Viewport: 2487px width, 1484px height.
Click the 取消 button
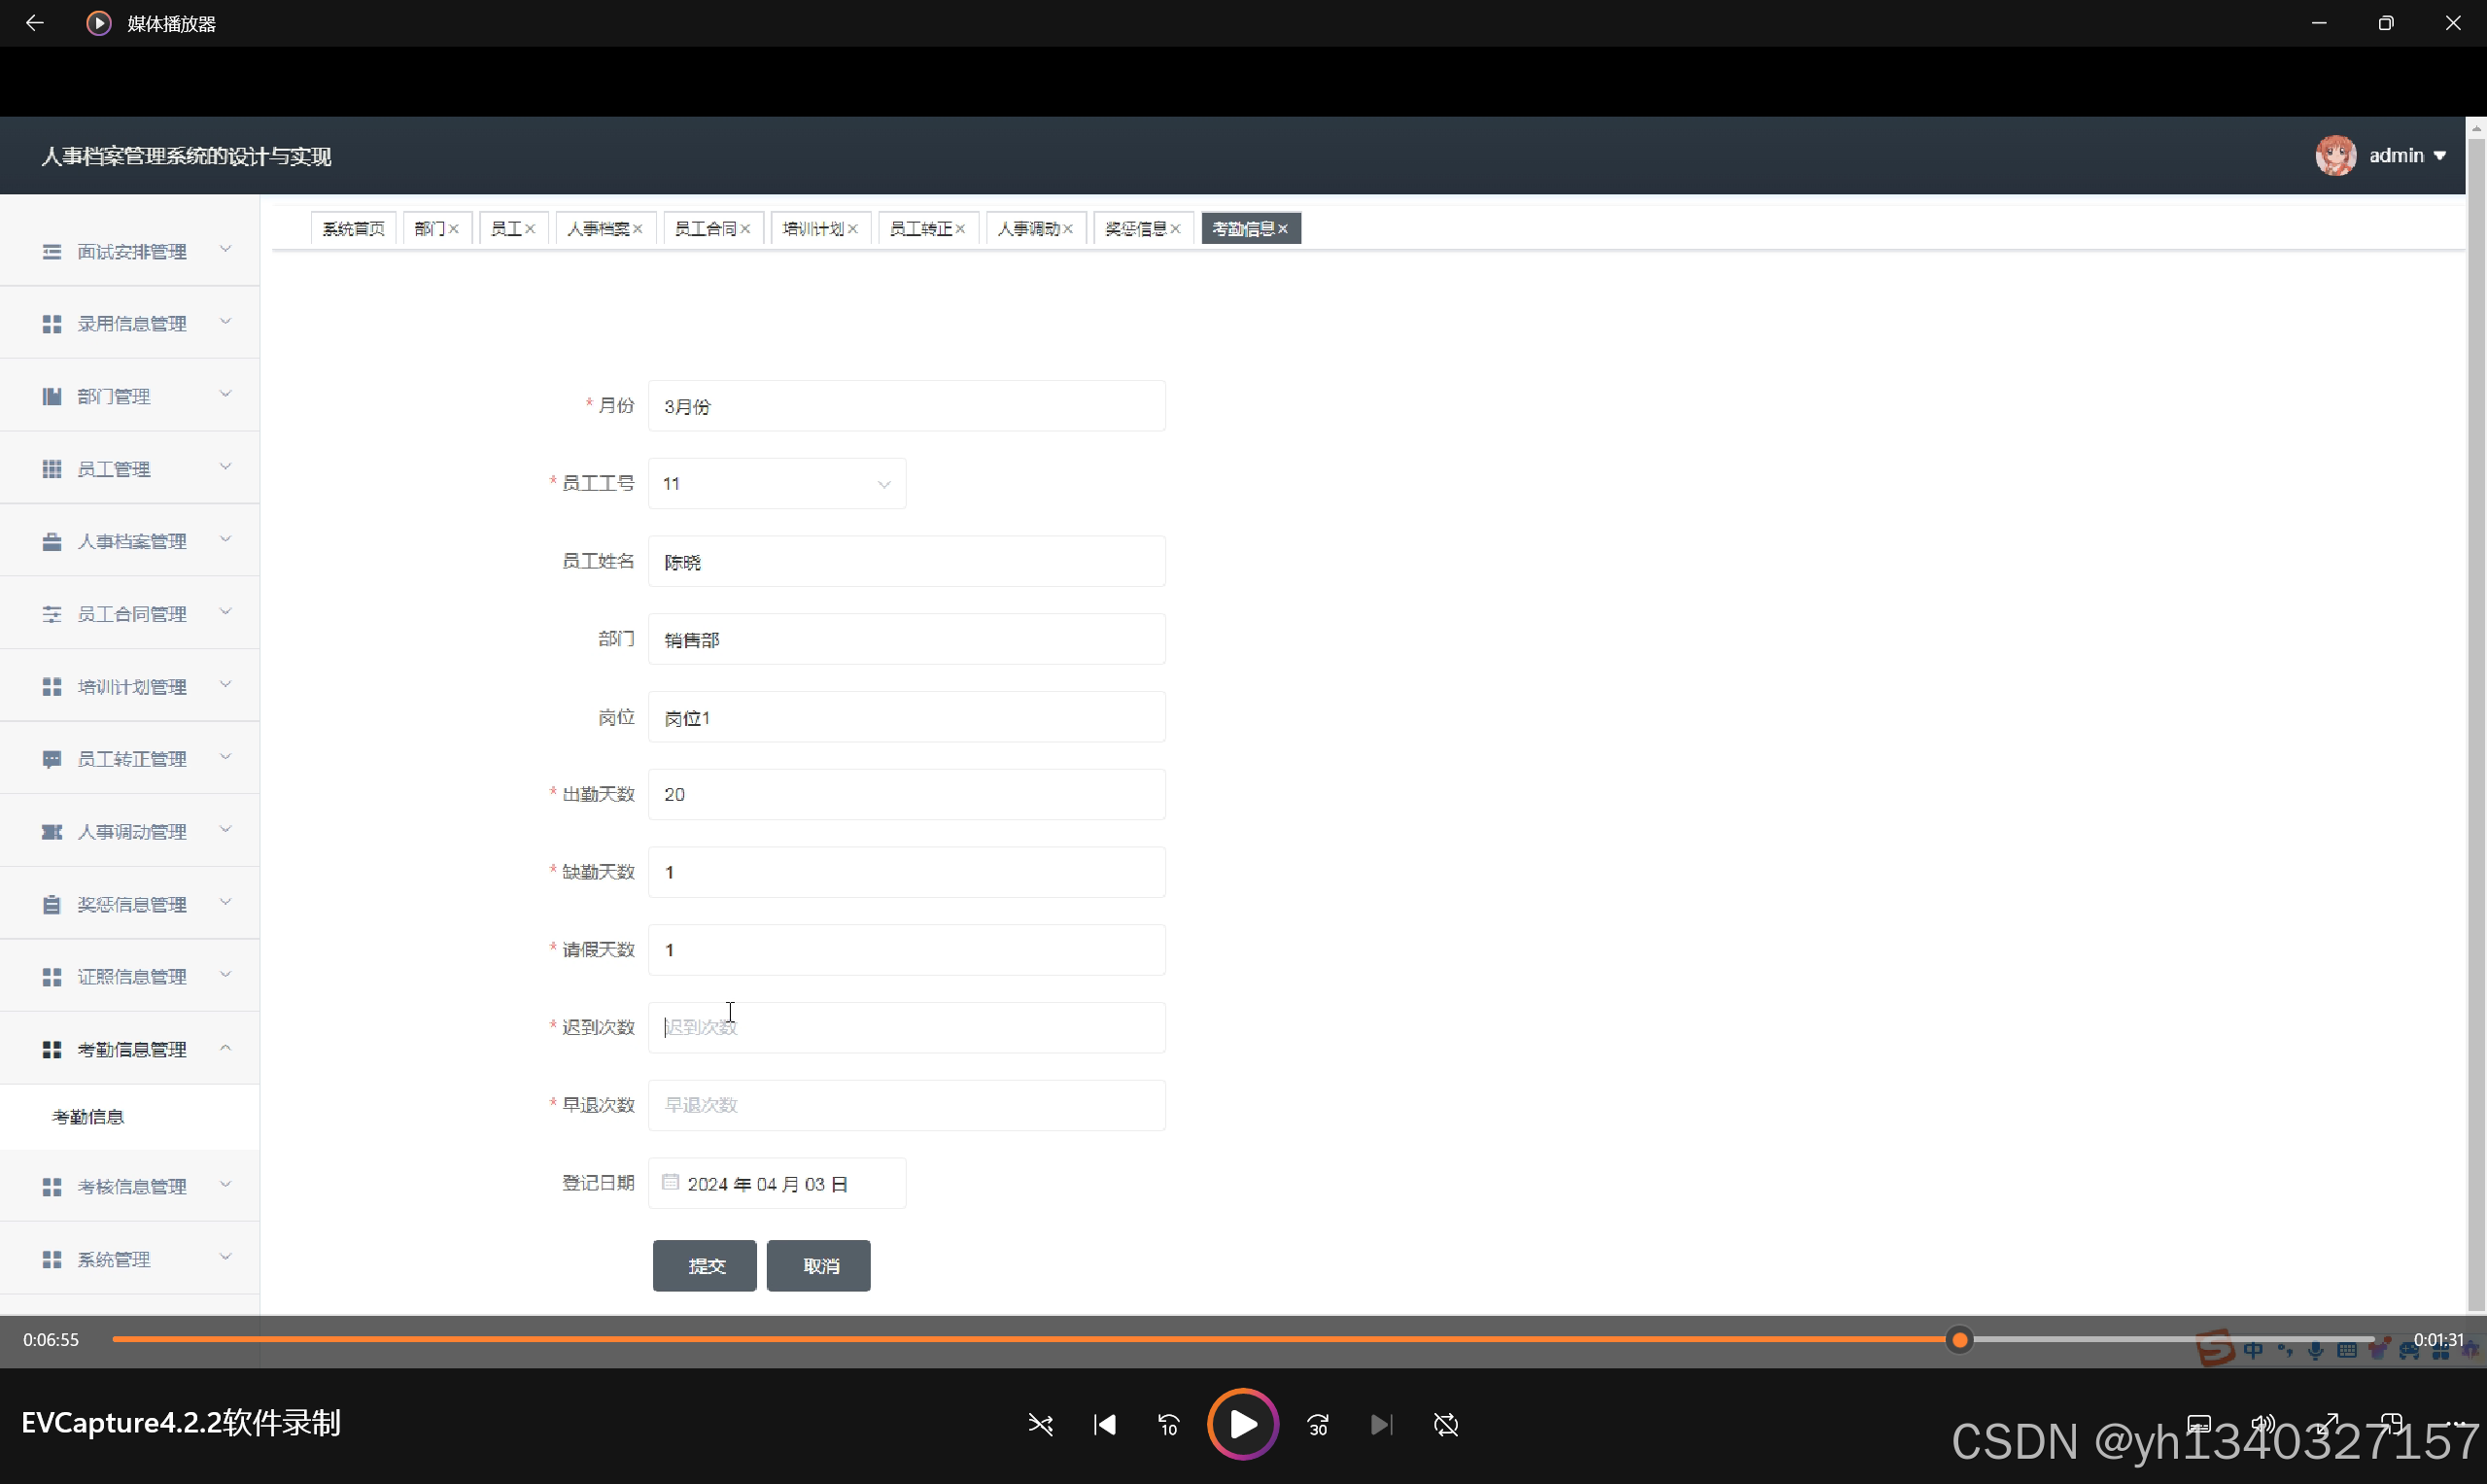[819, 1265]
